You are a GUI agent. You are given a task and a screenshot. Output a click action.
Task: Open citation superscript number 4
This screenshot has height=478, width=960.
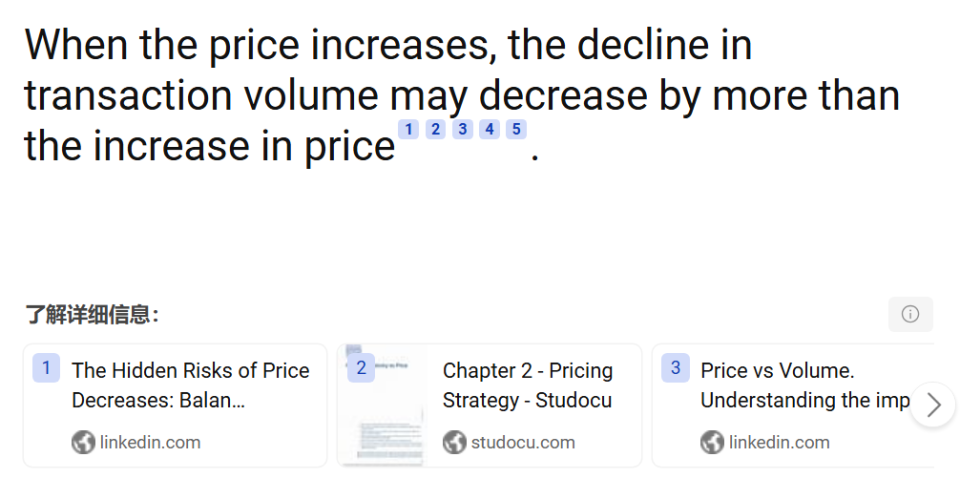489,129
